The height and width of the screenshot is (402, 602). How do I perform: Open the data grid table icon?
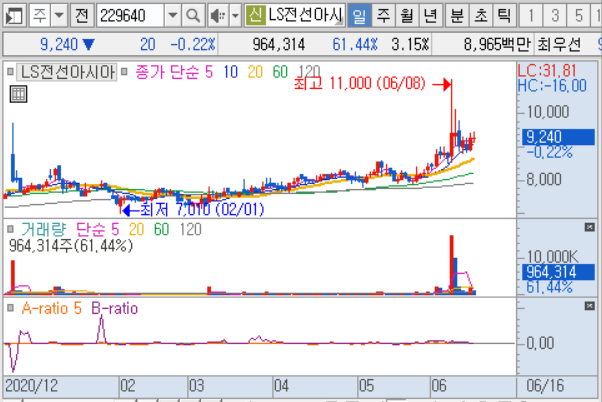18,94
